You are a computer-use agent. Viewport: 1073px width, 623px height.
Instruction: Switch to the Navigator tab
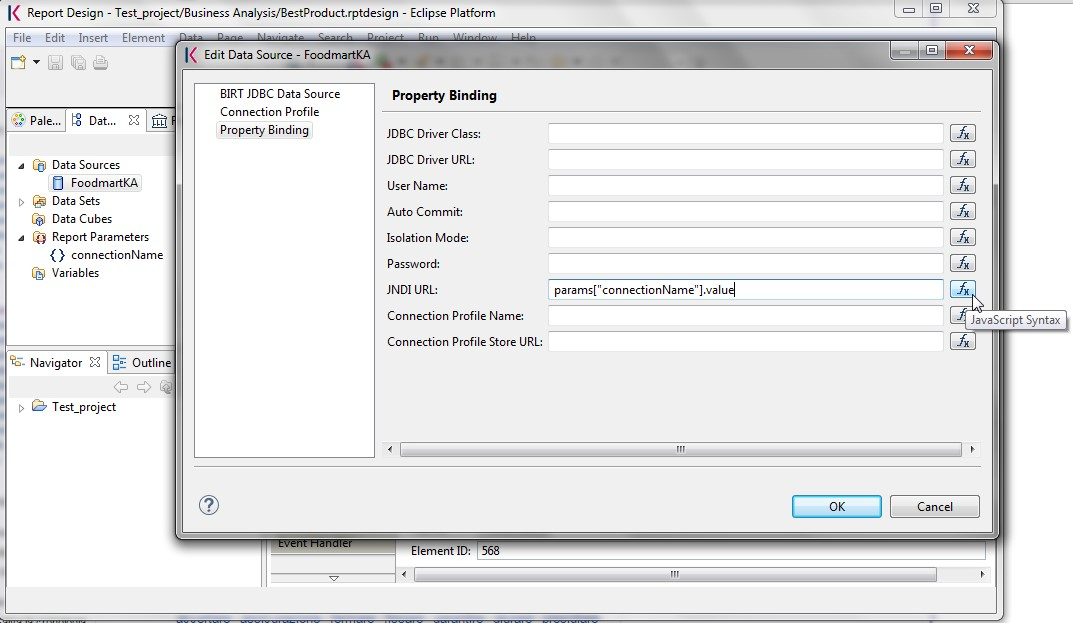[x=55, y=363]
